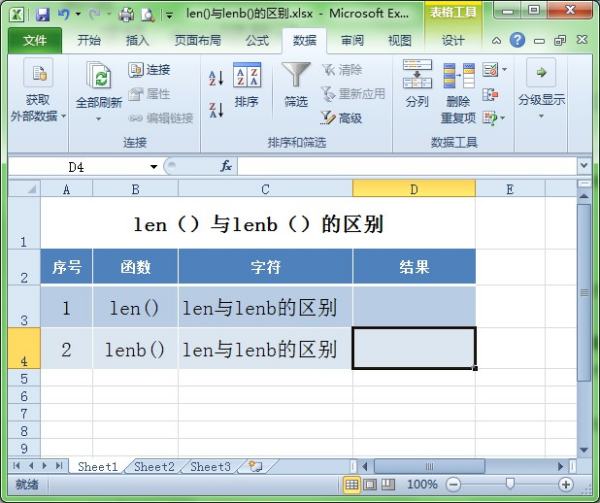Click the 100% zoom level button
Viewport: 600px width, 503px height.
click(x=422, y=485)
